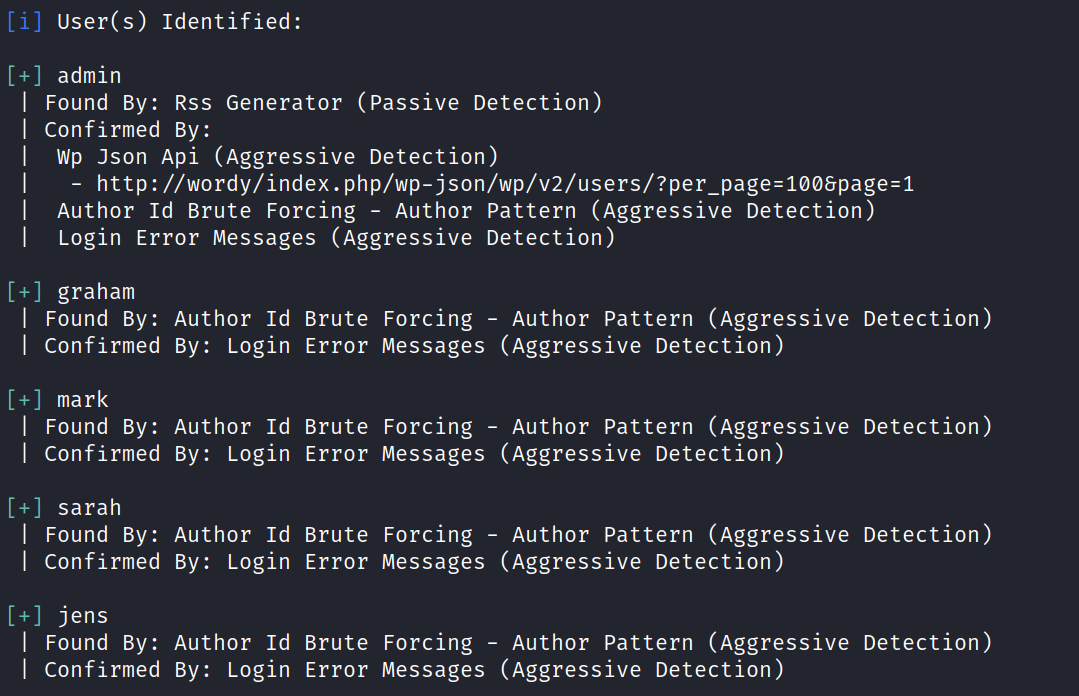
Task: Click jens's "Confirmed By" line
Action: coord(414,669)
